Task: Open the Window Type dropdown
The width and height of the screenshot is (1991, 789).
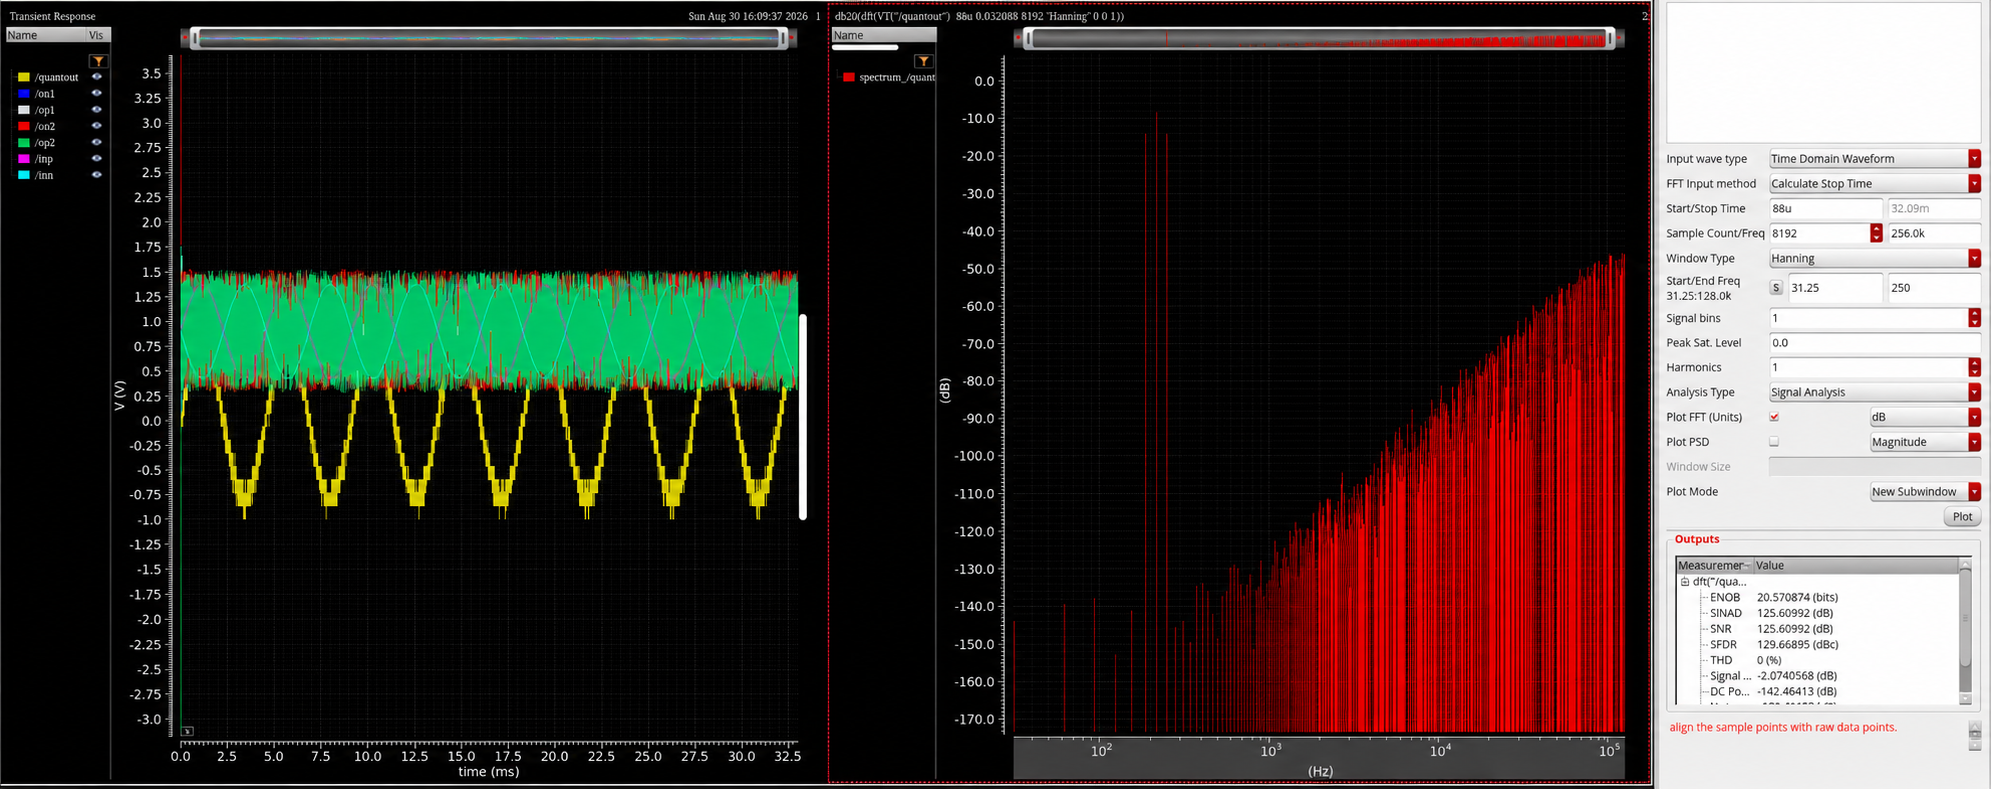Action: coord(1874,258)
